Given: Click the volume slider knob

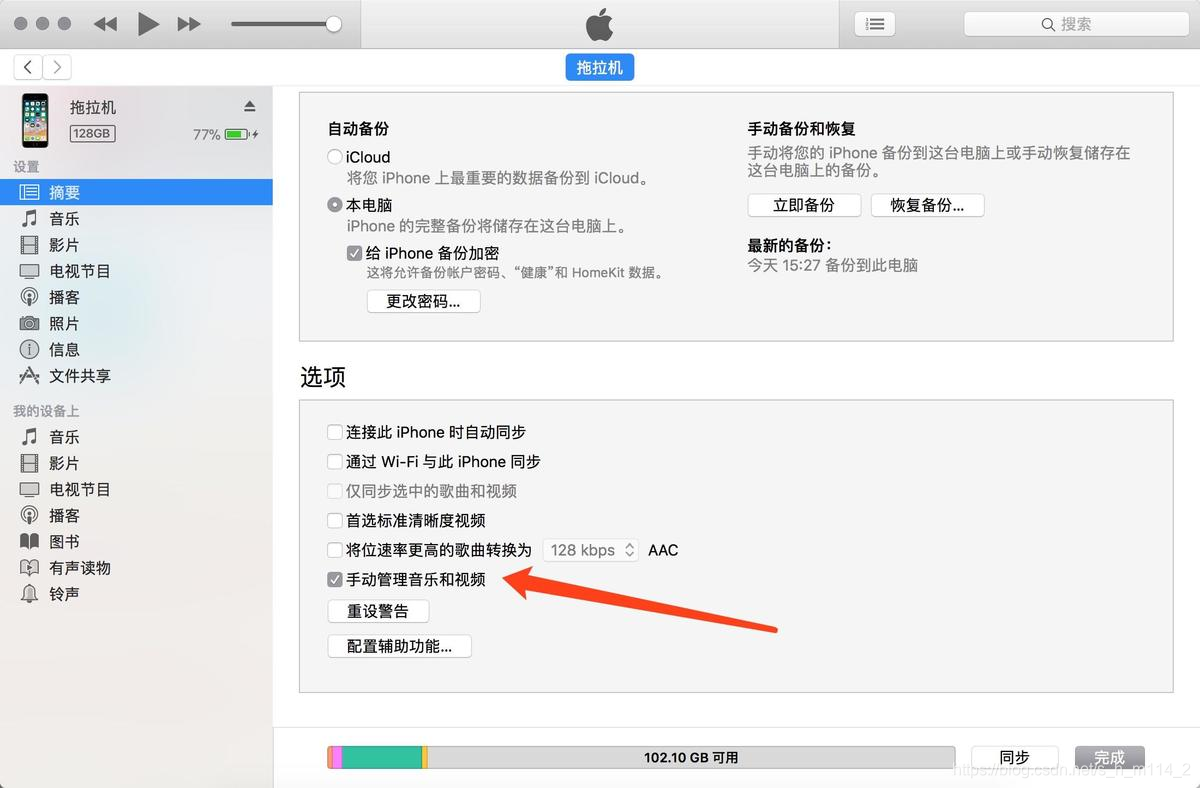Looking at the screenshot, I should coord(333,24).
